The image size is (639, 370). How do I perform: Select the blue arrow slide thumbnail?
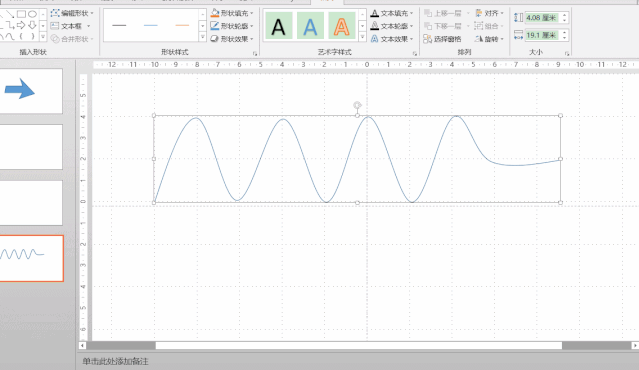pyautogui.click(x=31, y=90)
